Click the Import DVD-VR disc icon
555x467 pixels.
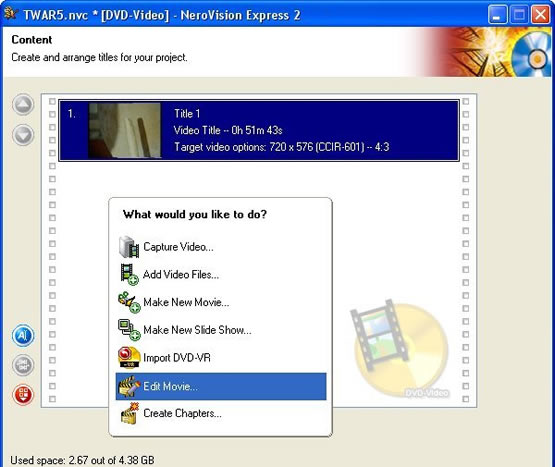point(129,358)
